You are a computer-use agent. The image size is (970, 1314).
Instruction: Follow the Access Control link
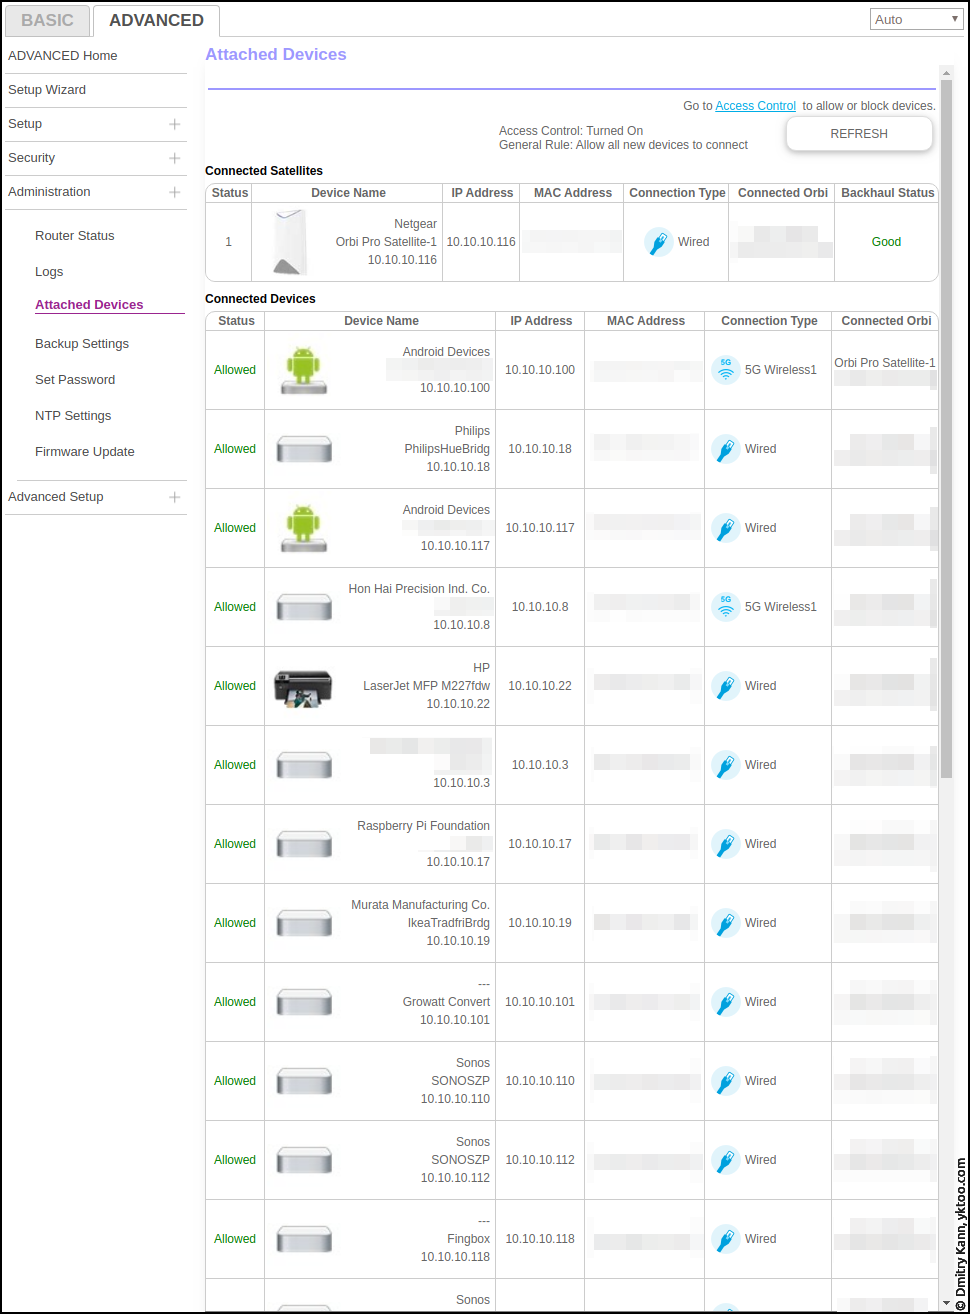[x=755, y=106]
